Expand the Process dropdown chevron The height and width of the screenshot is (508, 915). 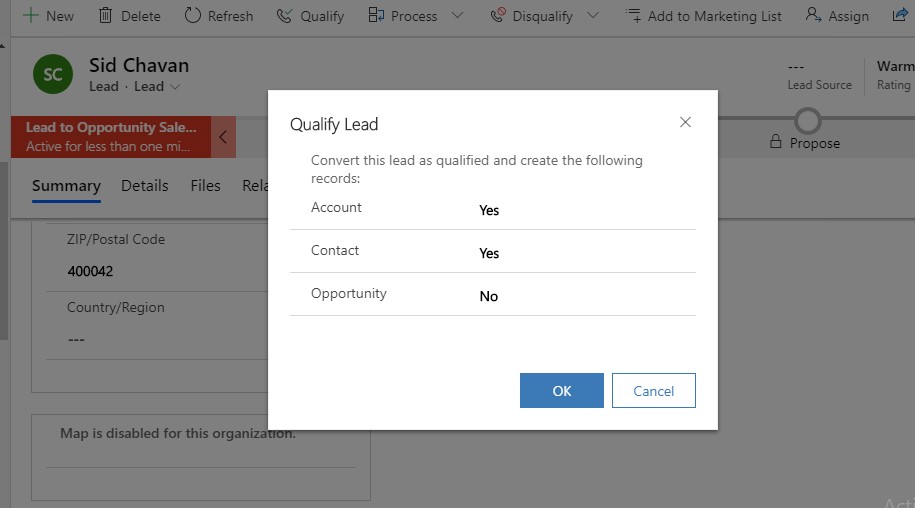pyautogui.click(x=458, y=15)
